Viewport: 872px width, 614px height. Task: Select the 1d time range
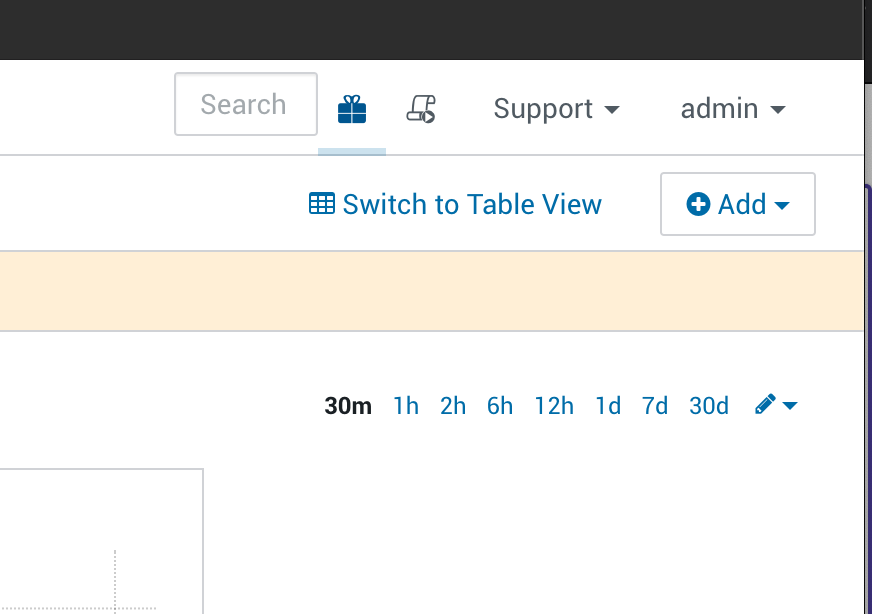pos(607,405)
